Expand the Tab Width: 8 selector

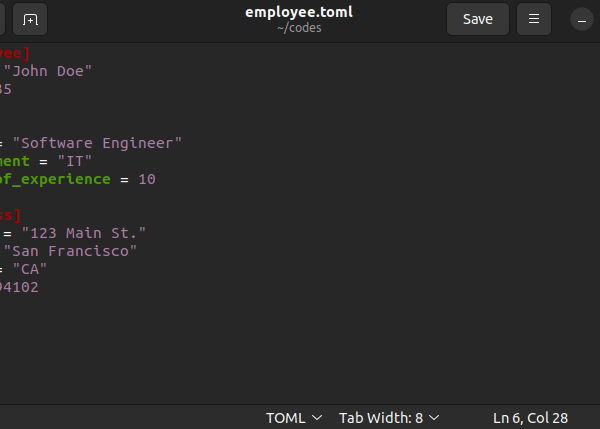(x=389, y=418)
